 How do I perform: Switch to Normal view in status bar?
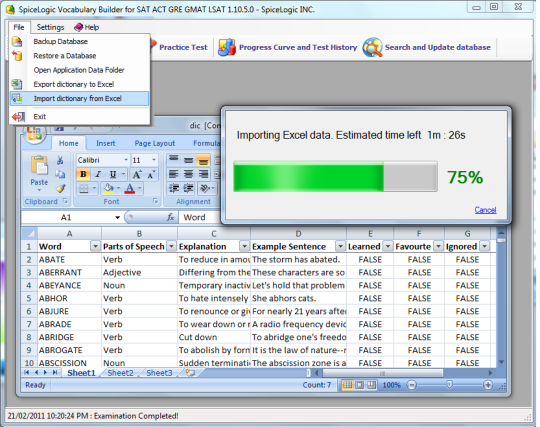[347, 385]
